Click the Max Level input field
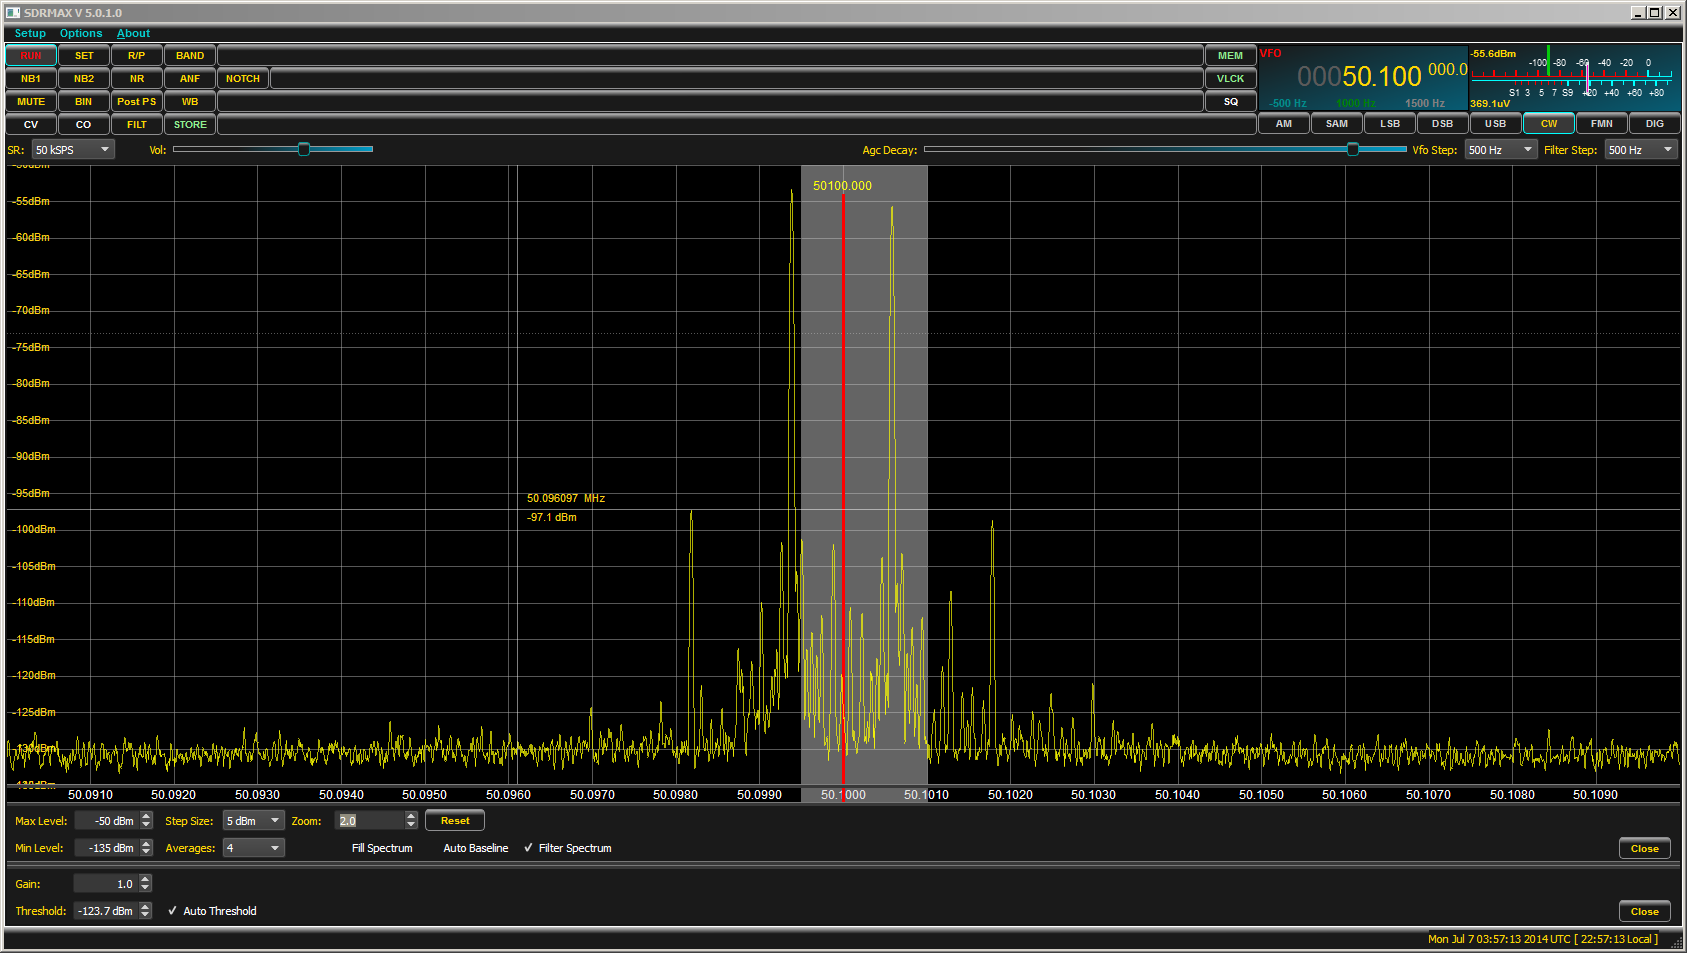This screenshot has width=1687, height=953. (x=106, y=821)
